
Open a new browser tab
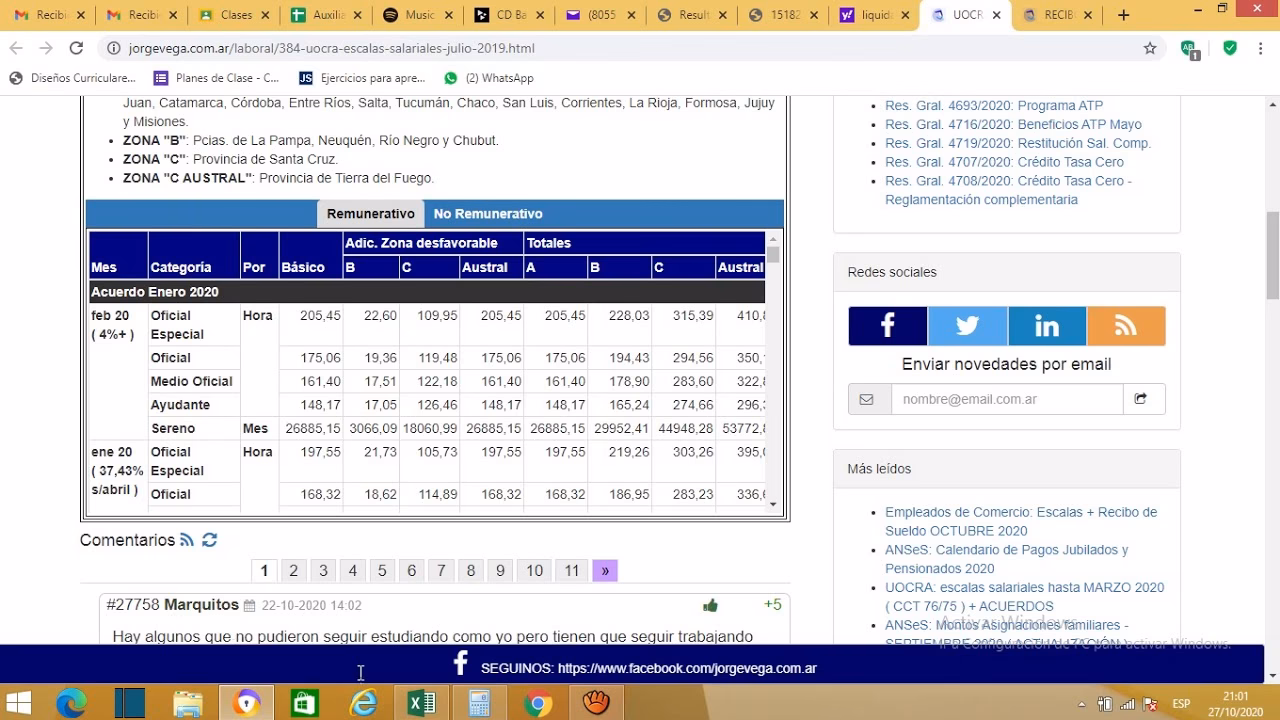tap(1123, 15)
